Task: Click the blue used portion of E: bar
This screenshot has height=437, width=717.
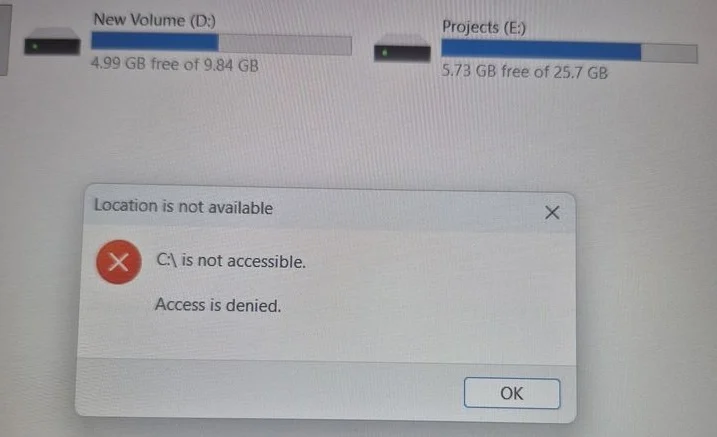Action: click(541, 50)
